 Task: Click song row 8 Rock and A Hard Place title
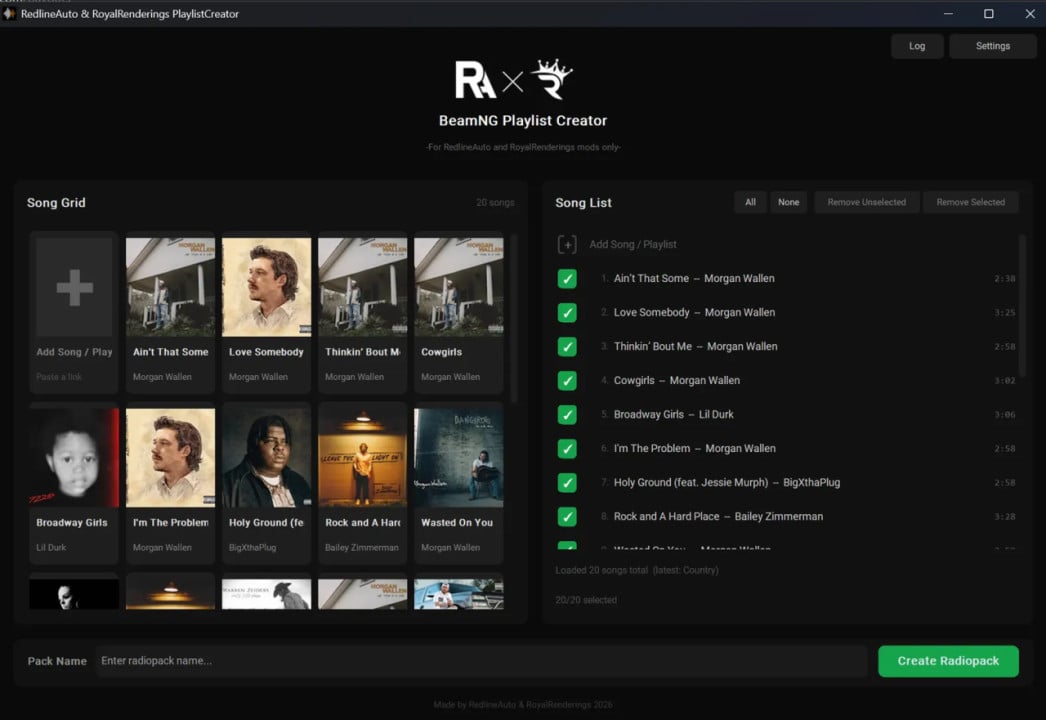coord(718,516)
